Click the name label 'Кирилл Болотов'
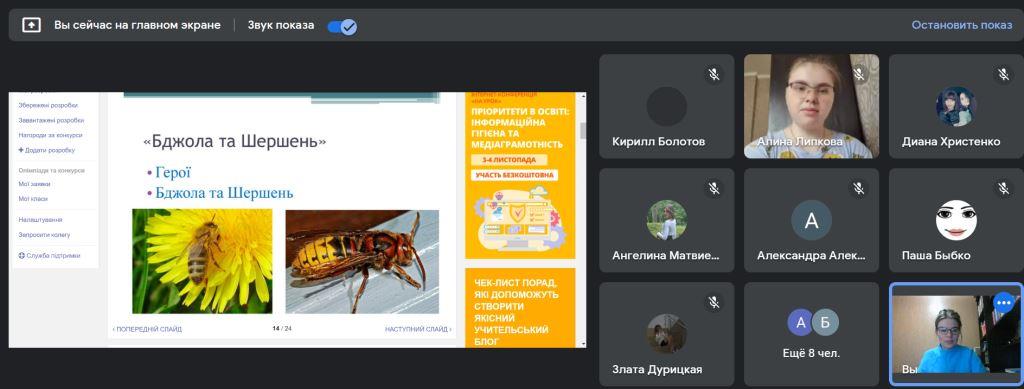Screen dimensions: 1024x389 pyautogui.click(x=658, y=142)
